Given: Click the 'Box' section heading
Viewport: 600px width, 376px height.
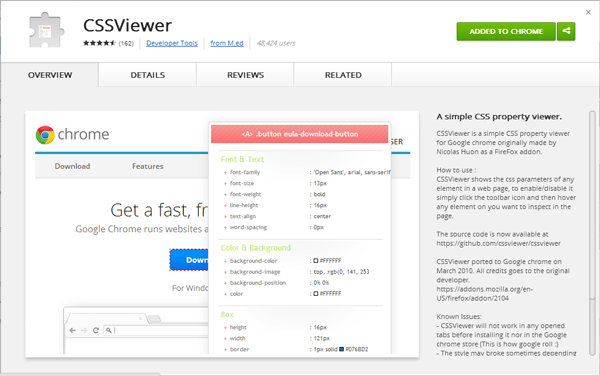Looking at the screenshot, I should point(227,314).
